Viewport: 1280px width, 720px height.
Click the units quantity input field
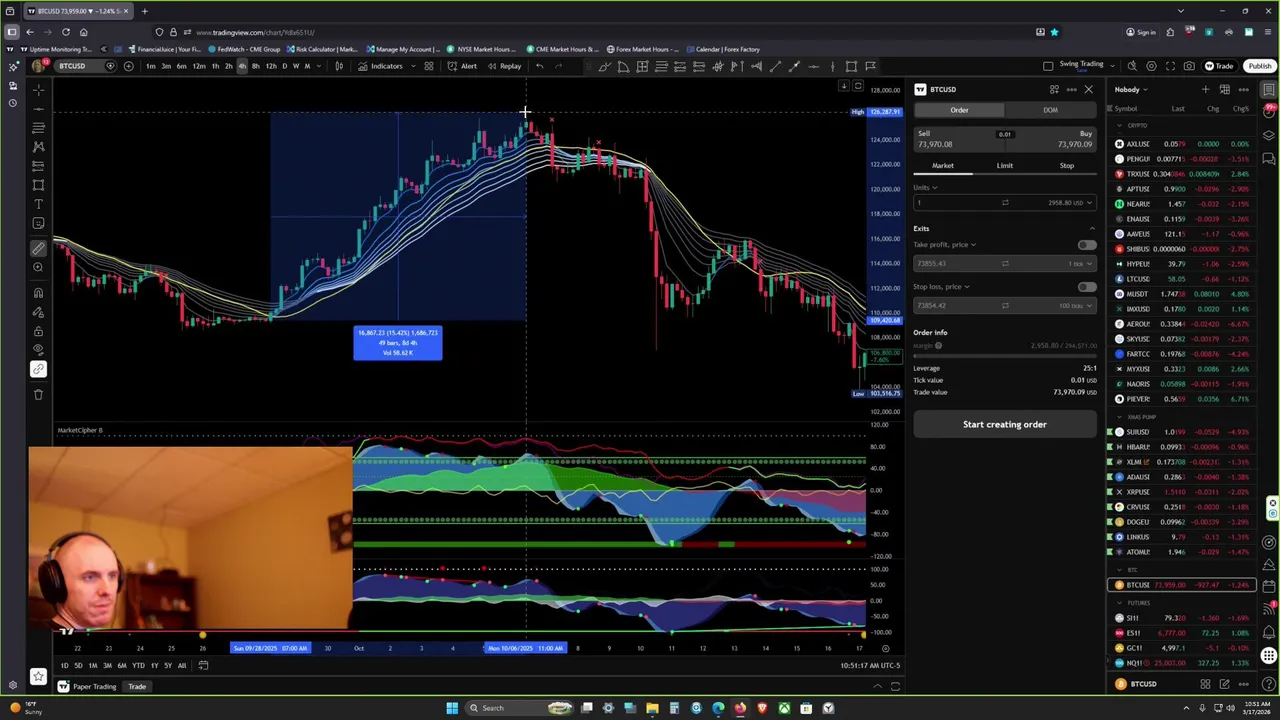(x=958, y=203)
